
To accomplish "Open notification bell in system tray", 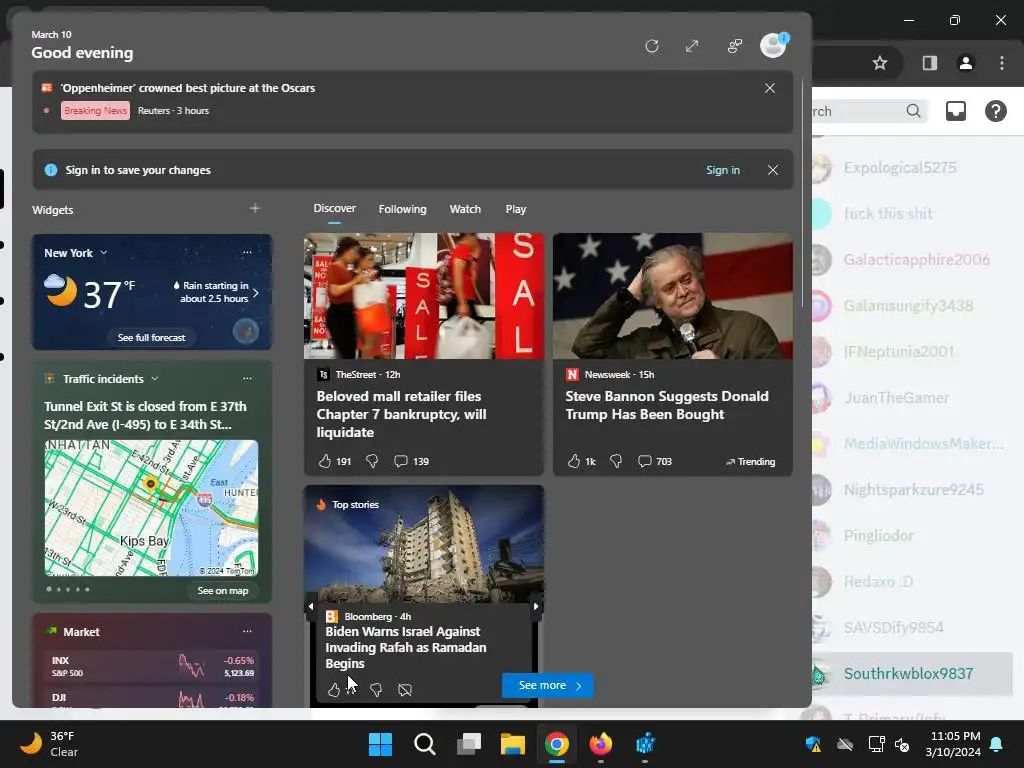I will [x=997, y=744].
